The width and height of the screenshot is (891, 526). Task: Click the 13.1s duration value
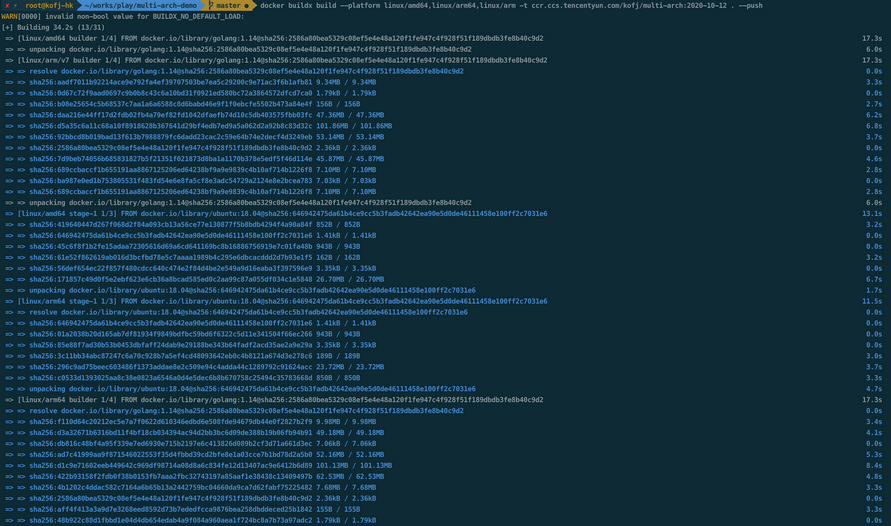[x=872, y=214]
